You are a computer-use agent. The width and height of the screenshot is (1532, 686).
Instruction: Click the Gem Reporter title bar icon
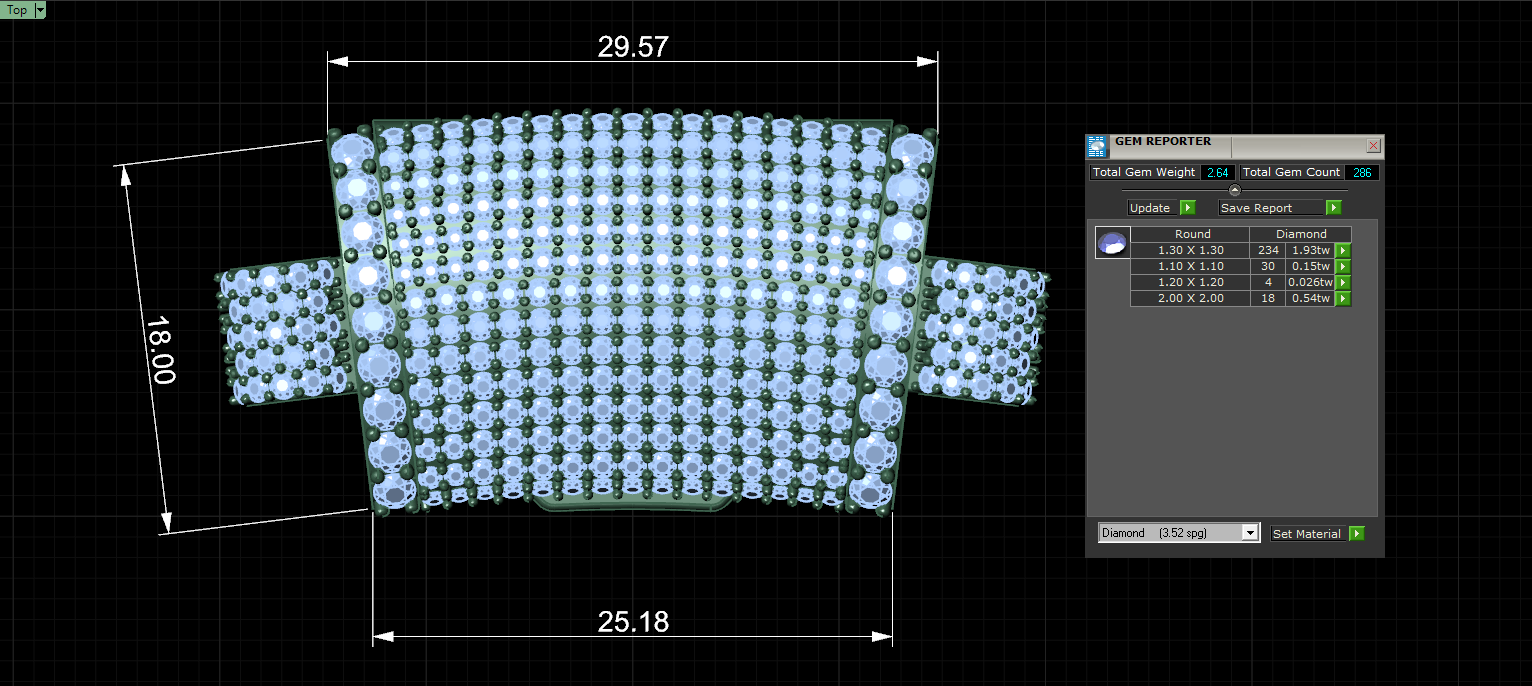pos(1097,146)
